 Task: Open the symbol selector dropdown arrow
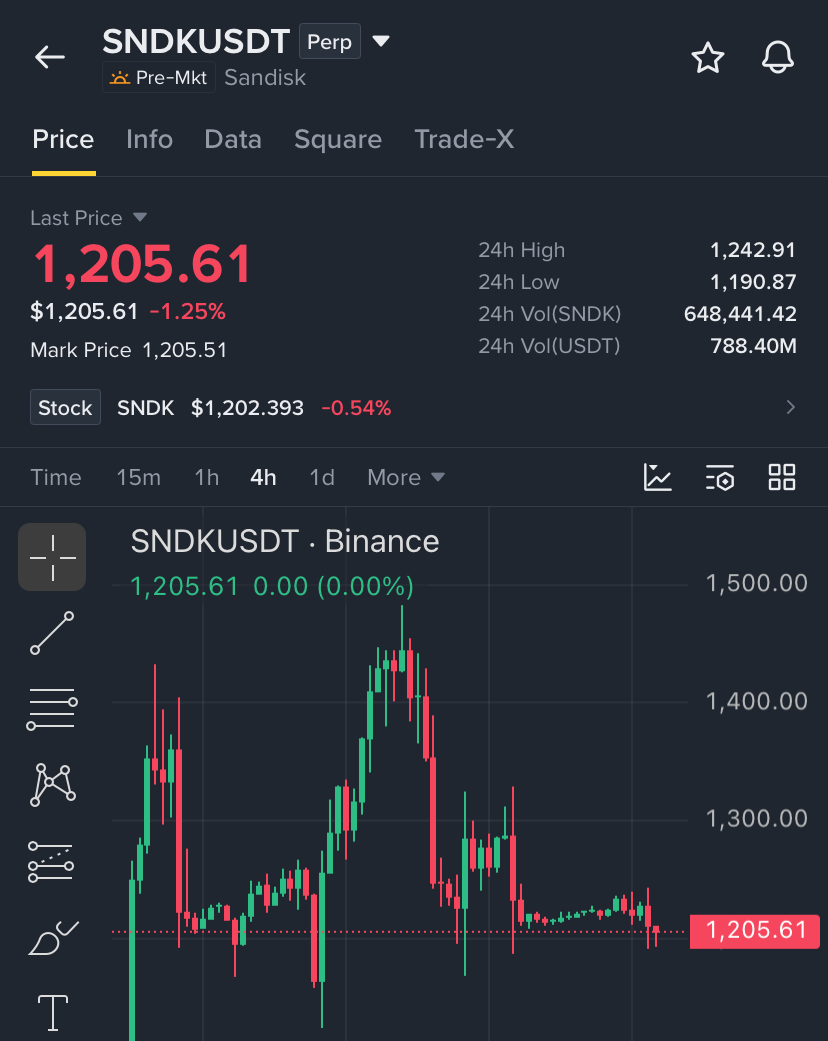[380, 41]
